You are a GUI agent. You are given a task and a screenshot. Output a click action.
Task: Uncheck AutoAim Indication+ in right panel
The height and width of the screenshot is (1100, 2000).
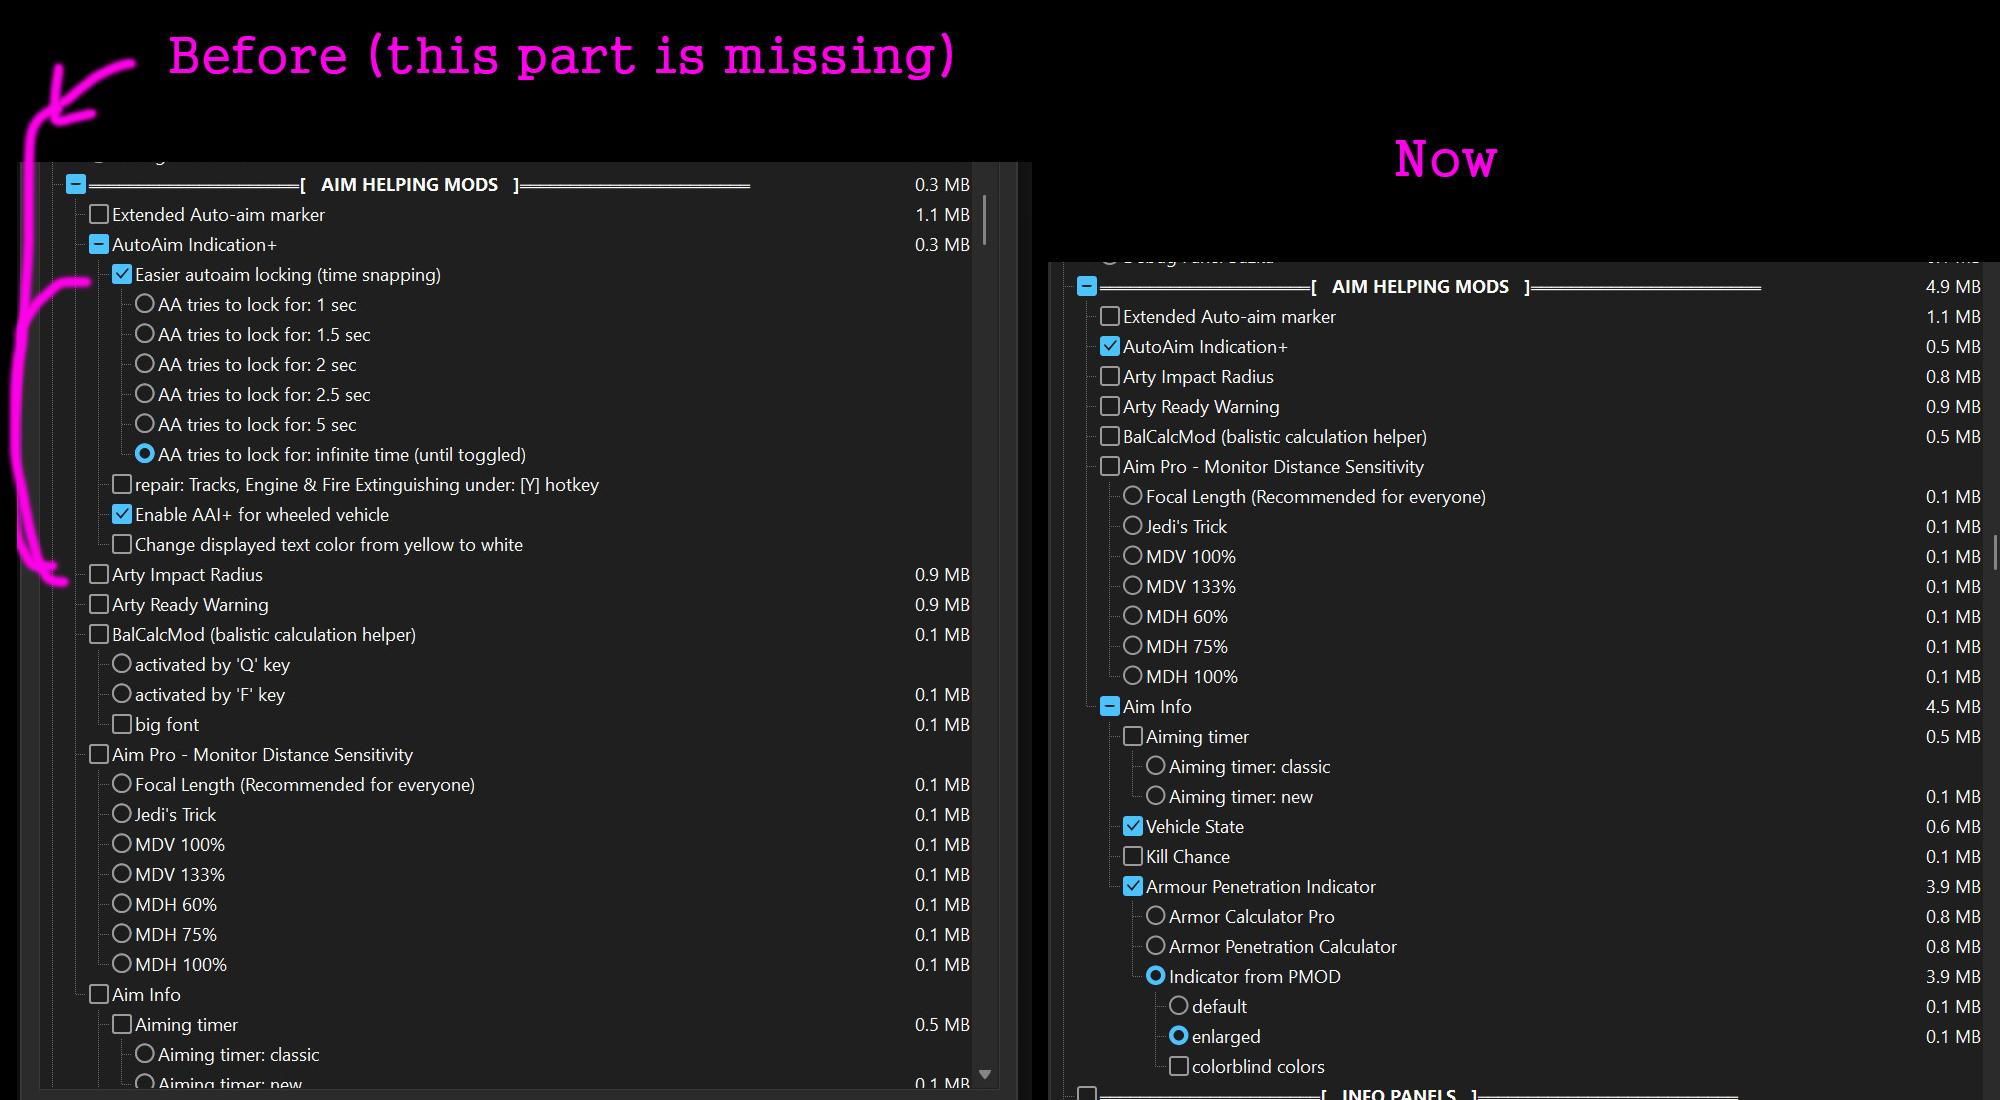1109,346
